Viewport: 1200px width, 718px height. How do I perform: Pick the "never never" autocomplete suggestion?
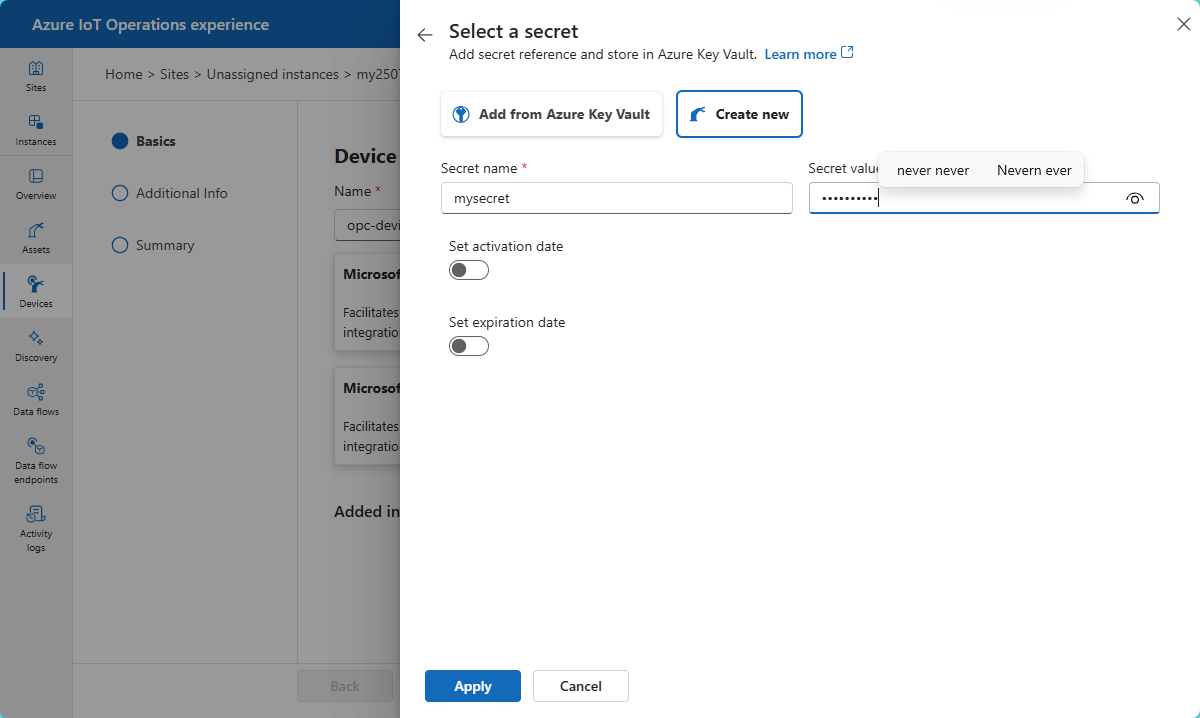pyautogui.click(x=932, y=170)
